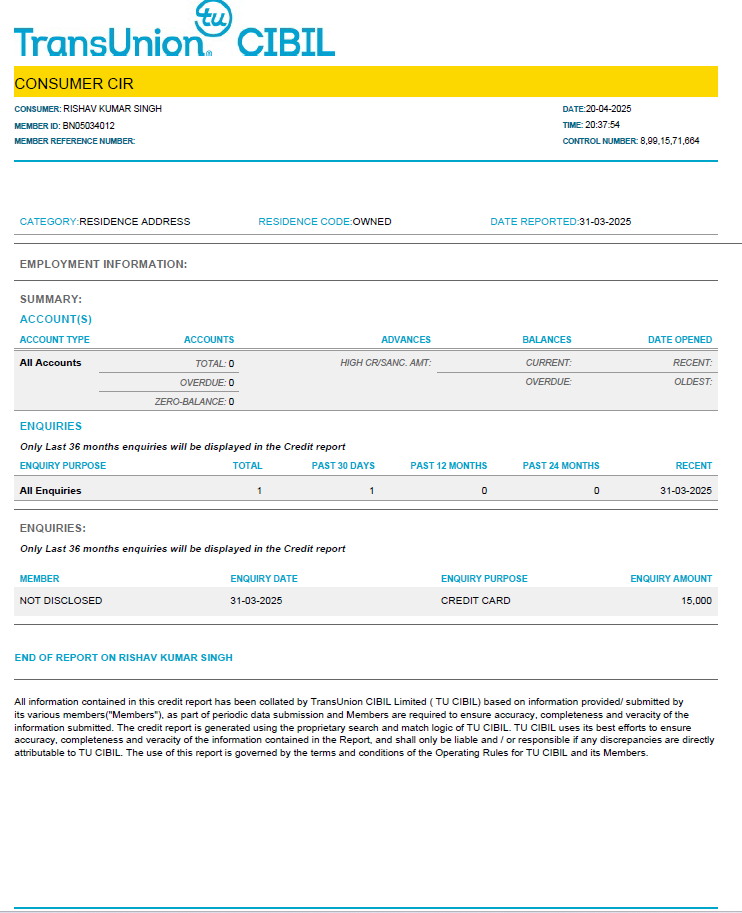Screen dimensions: 742x913
Task: Click the report time 20:37:54
Action: [x=602, y=125]
